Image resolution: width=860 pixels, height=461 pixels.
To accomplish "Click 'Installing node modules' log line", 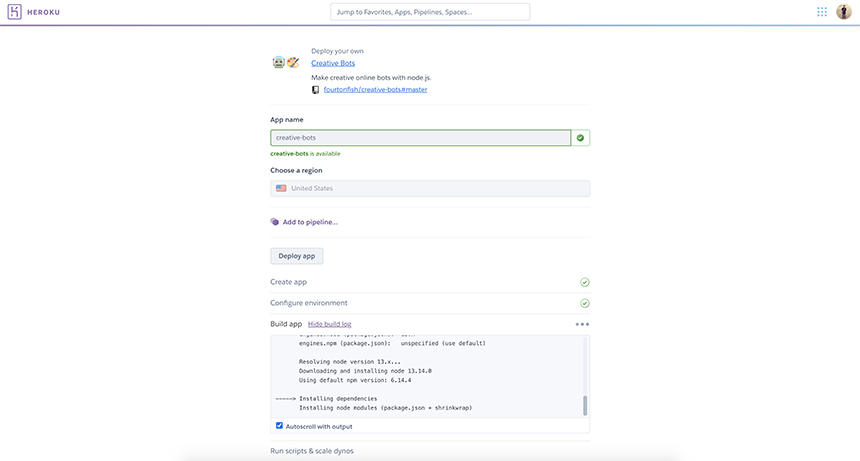I will point(386,408).
